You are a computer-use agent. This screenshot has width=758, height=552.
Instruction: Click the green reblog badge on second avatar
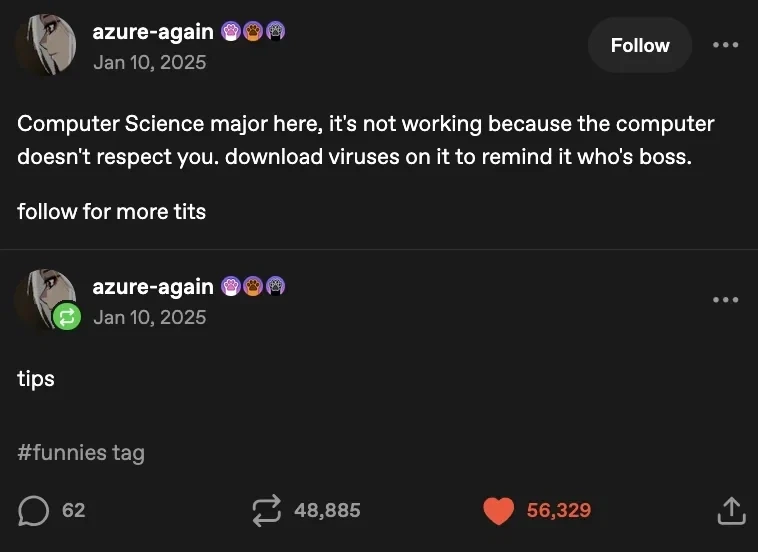point(67,317)
